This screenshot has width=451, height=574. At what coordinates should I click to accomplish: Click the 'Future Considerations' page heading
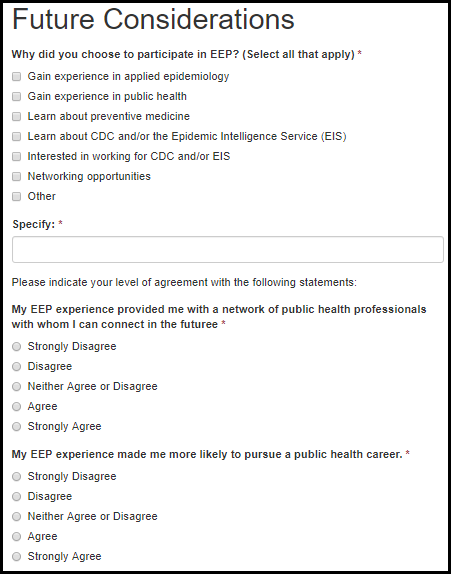[153, 19]
